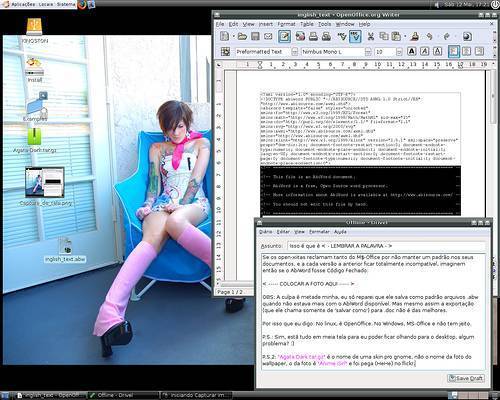Open Writer Insert menu
500x400 pixels.
(266, 24)
